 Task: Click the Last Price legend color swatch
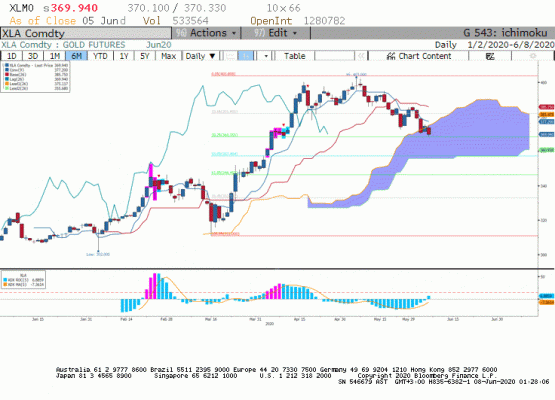[6, 65]
